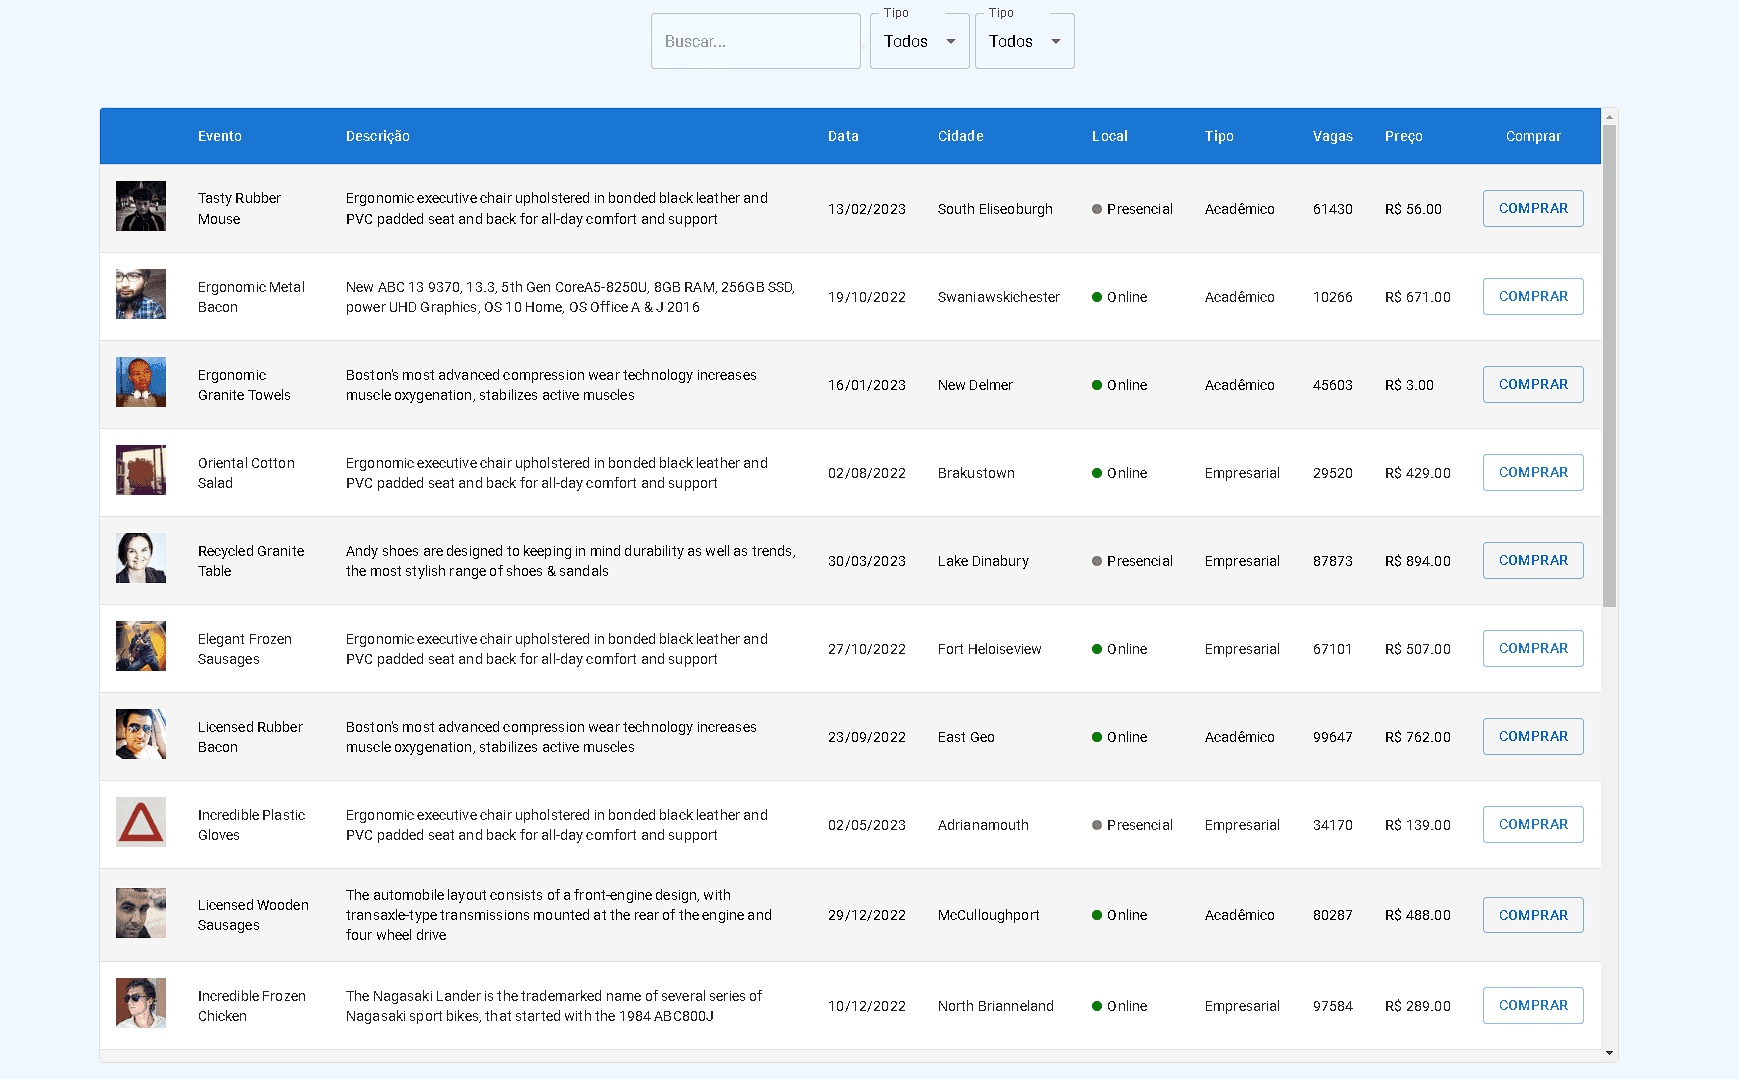This screenshot has height=1079, width=1739.
Task: Open the Elegant Frozen Sausages thumbnail
Action: [x=141, y=646]
